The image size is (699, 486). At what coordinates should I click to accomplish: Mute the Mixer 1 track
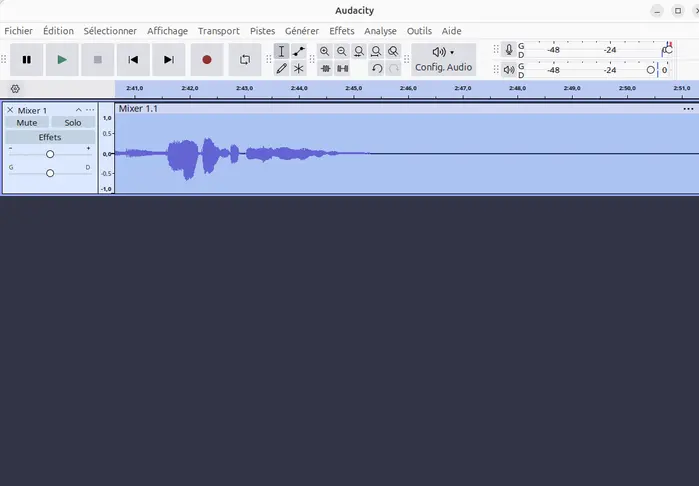tap(27, 123)
